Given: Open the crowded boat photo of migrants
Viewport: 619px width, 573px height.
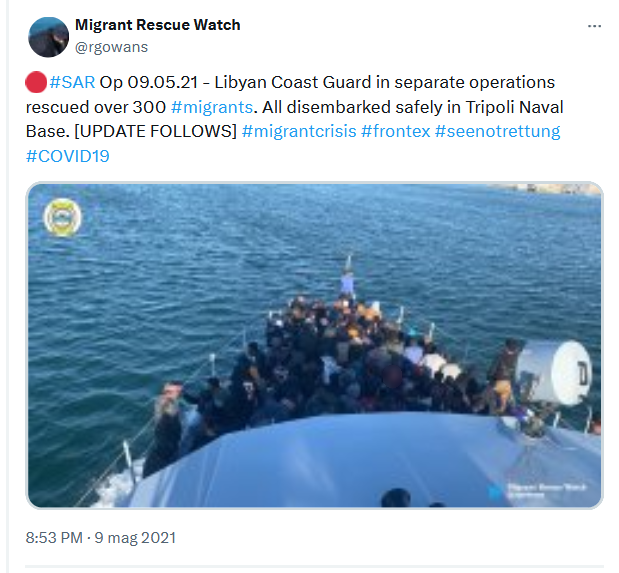Looking at the screenshot, I should 315,345.
